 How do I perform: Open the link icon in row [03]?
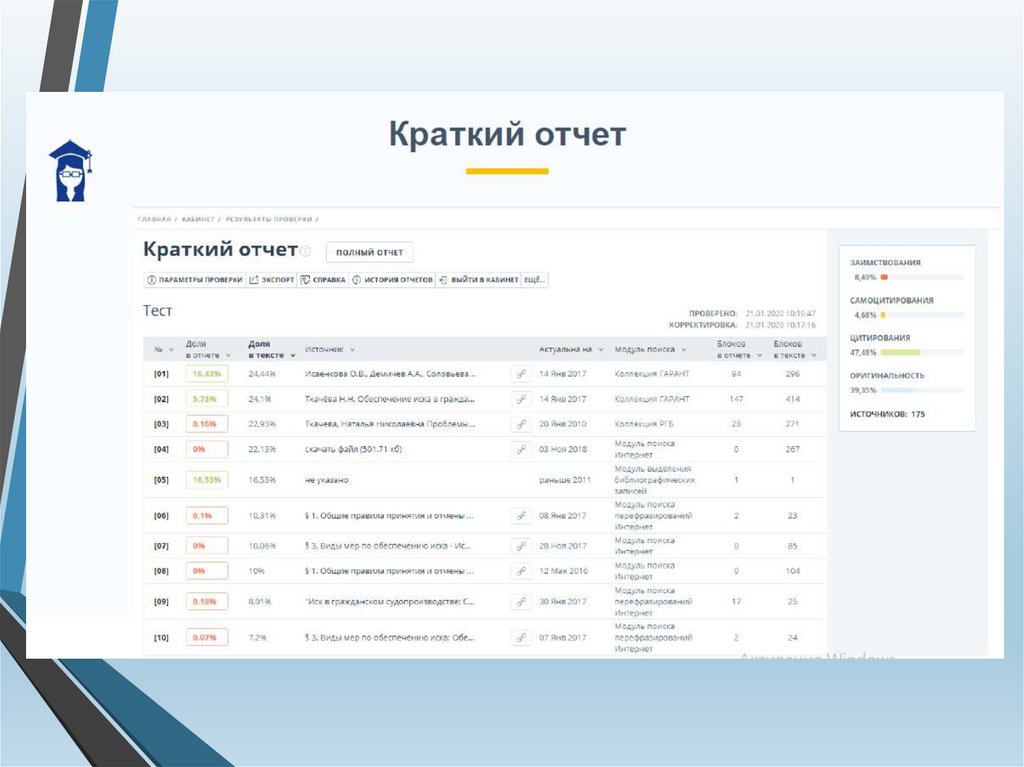click(521, 424)
